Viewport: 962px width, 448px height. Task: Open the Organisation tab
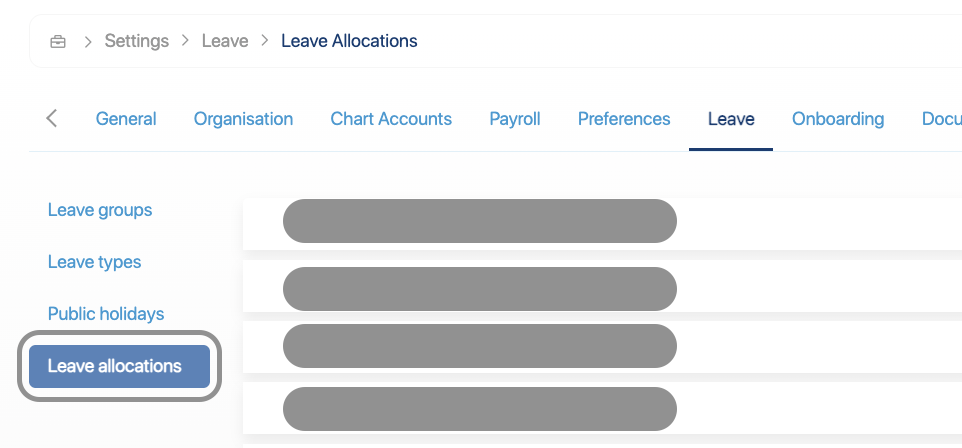[243, 119]
